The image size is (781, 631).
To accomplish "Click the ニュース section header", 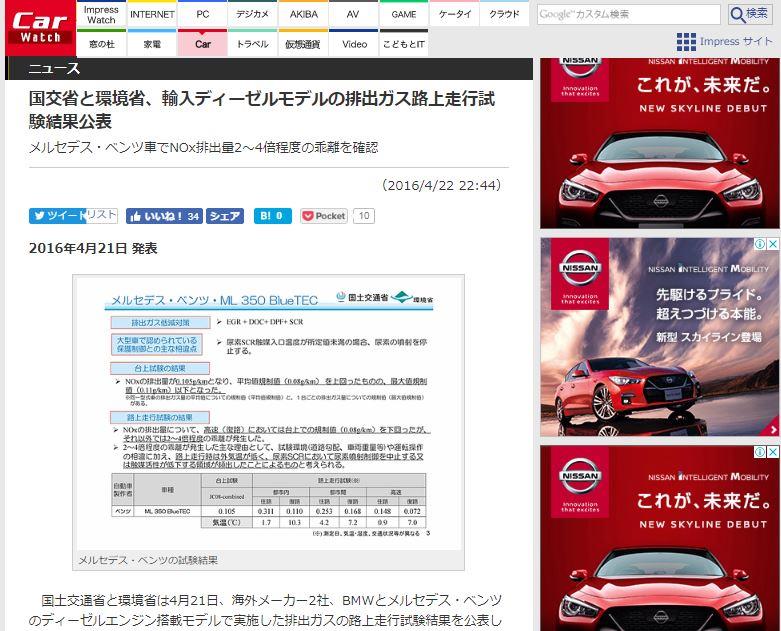I will click(x=54, y=68).
